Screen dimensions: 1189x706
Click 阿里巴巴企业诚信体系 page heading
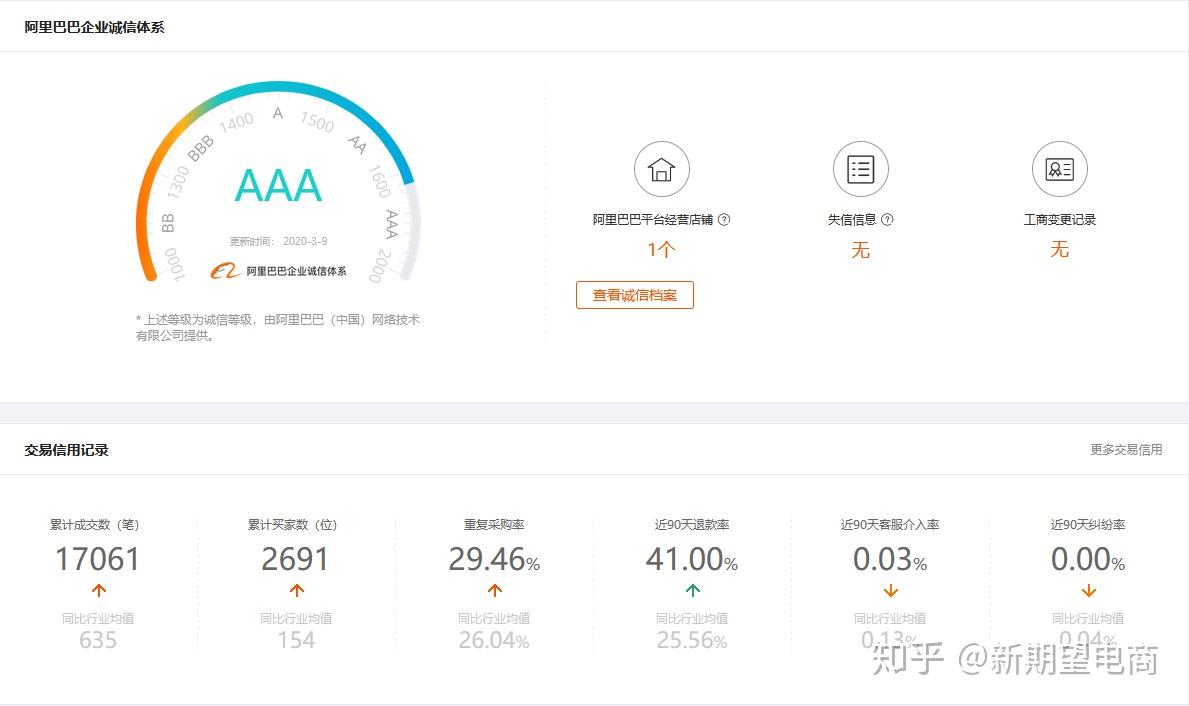point(94,27)
